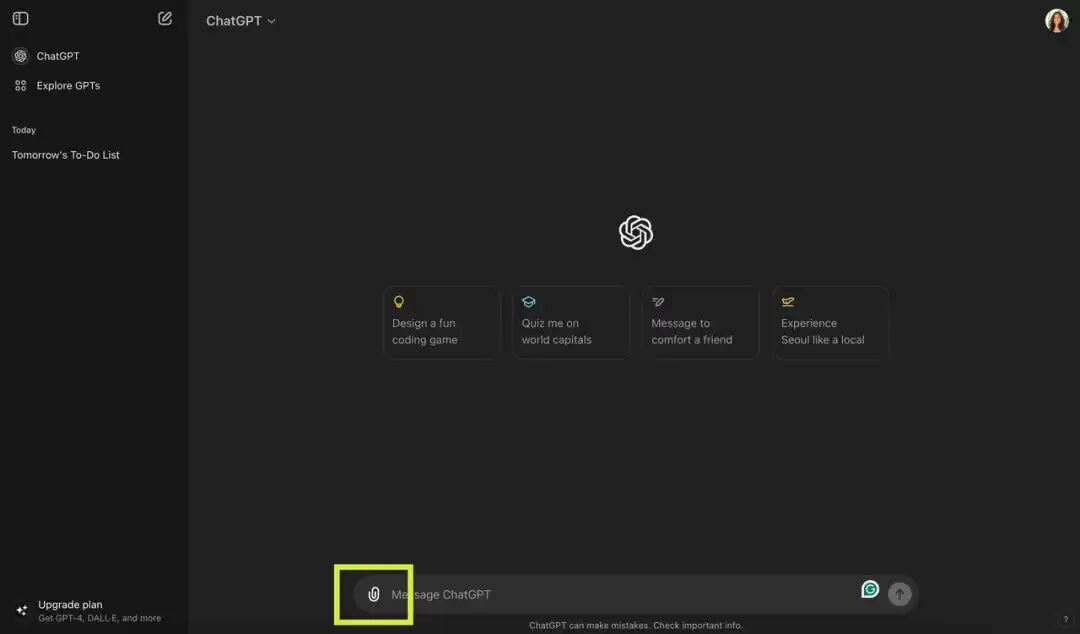1080x634 pixels.
Task: Open the question mark help button
Action: coord(1066,620)
